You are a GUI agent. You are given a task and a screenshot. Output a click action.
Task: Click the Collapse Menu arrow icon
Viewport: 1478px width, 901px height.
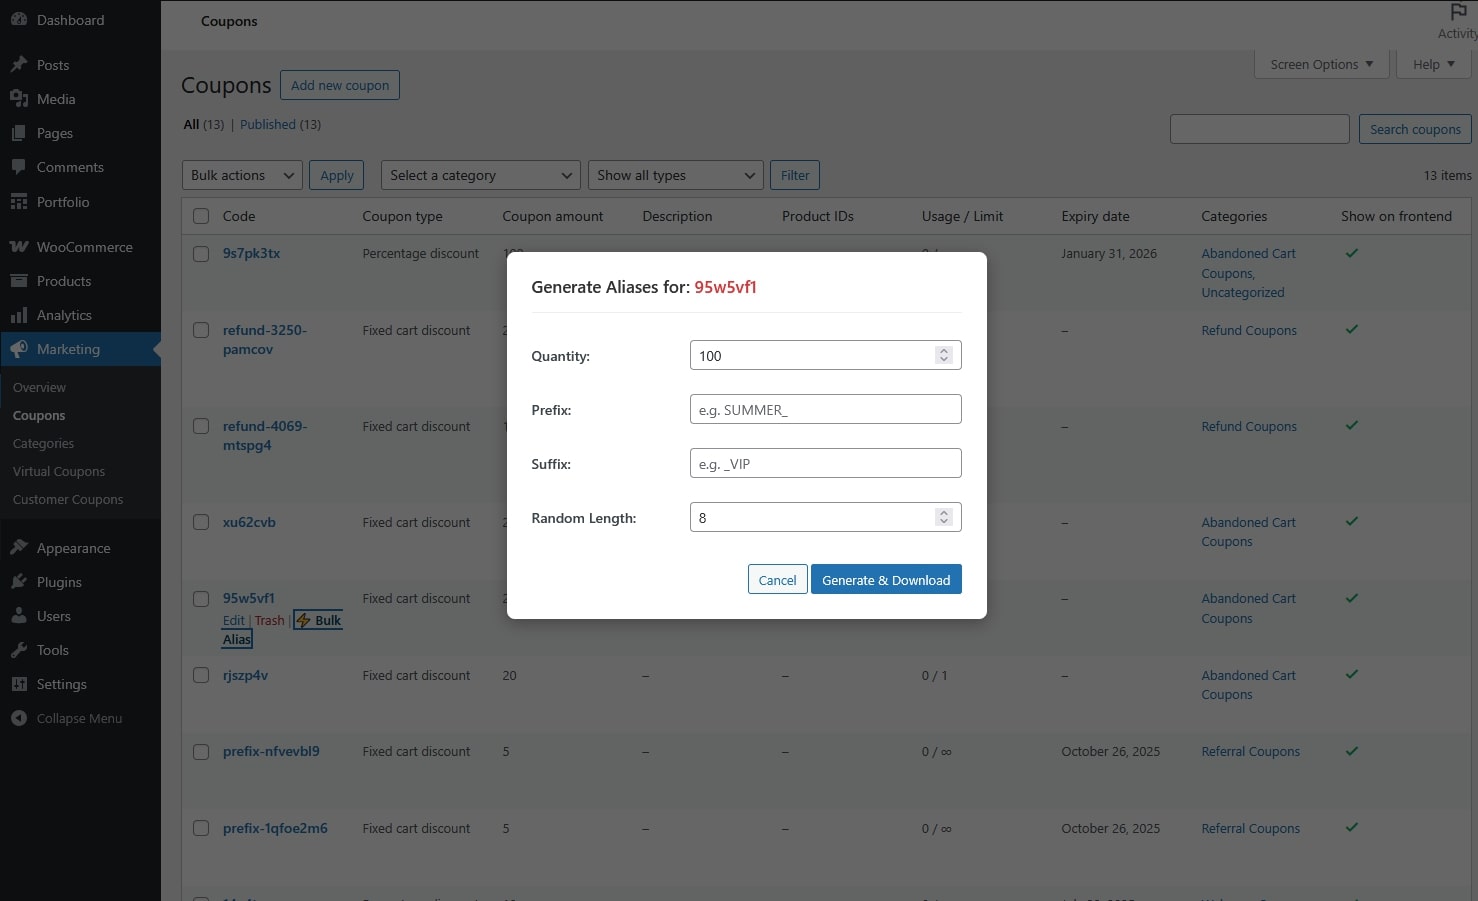click(x=19, y=718)
